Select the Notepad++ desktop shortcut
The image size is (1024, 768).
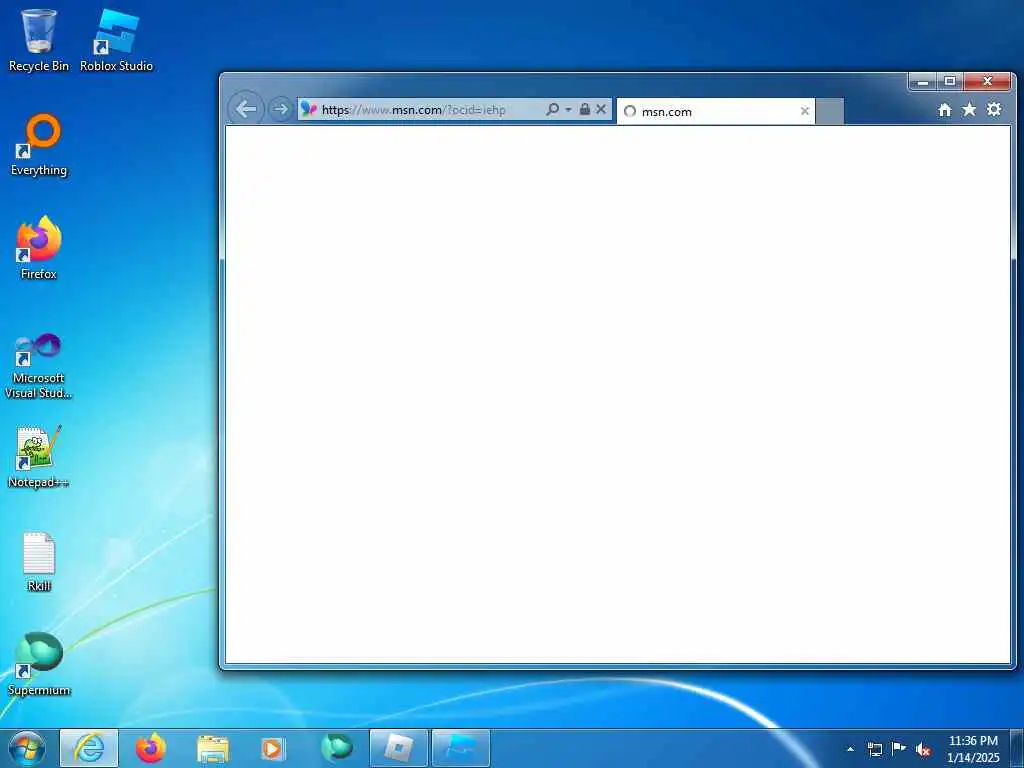point(39,457)
